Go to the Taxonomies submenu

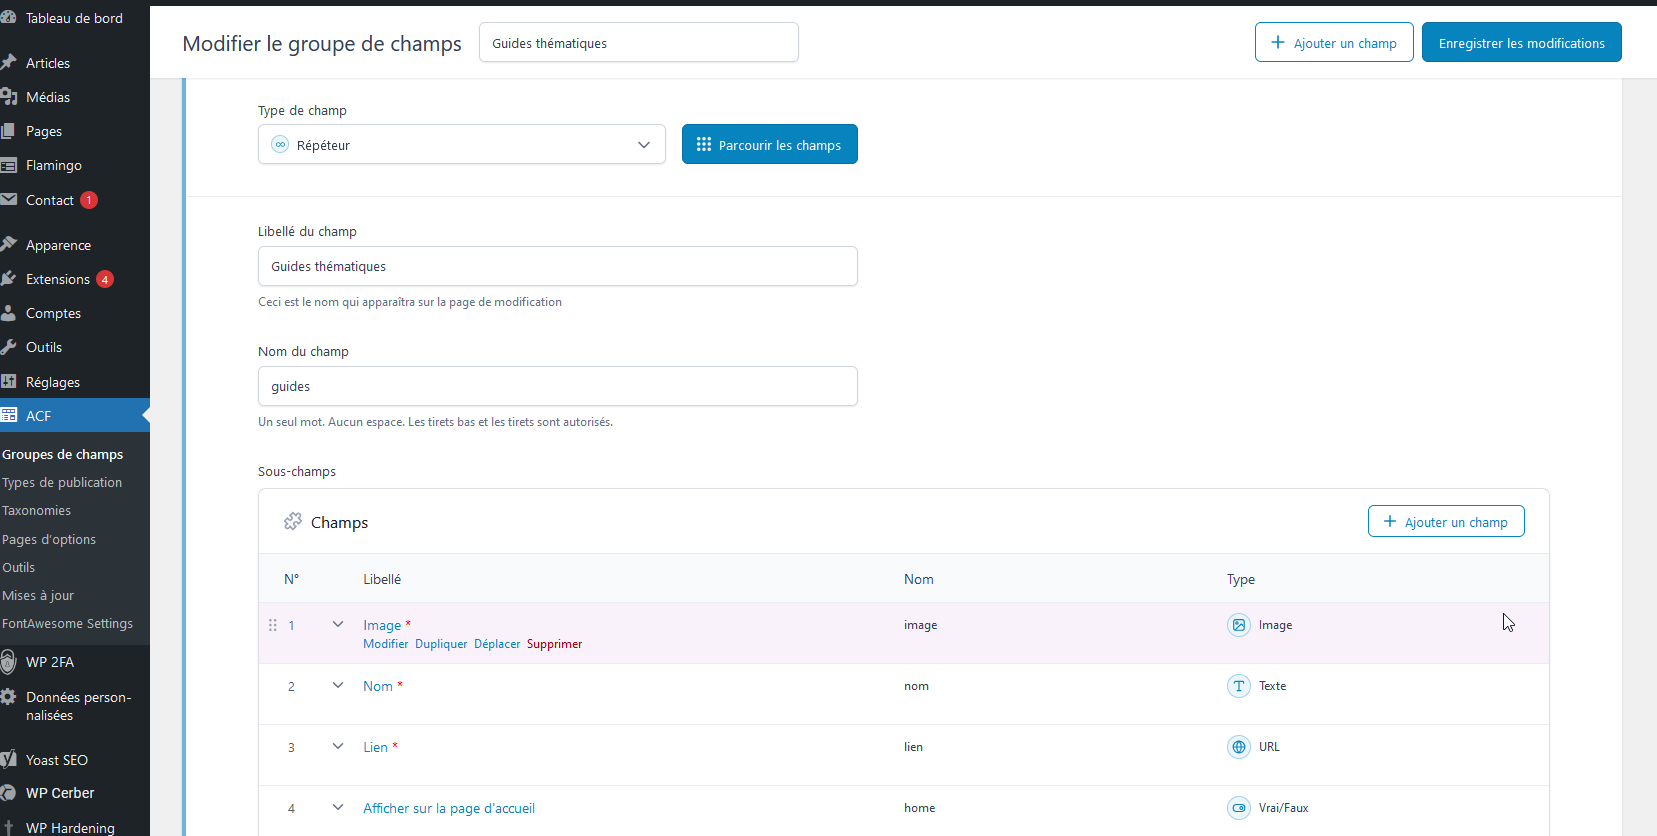[37, 510]
